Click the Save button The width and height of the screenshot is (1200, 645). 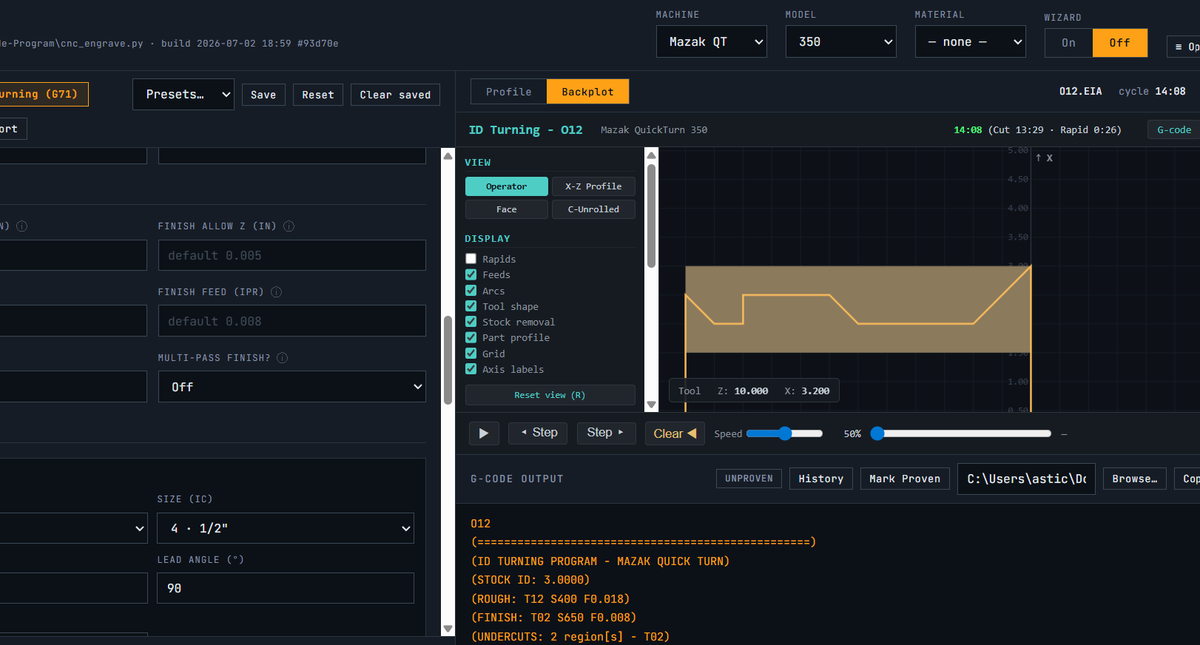[264, 94]
